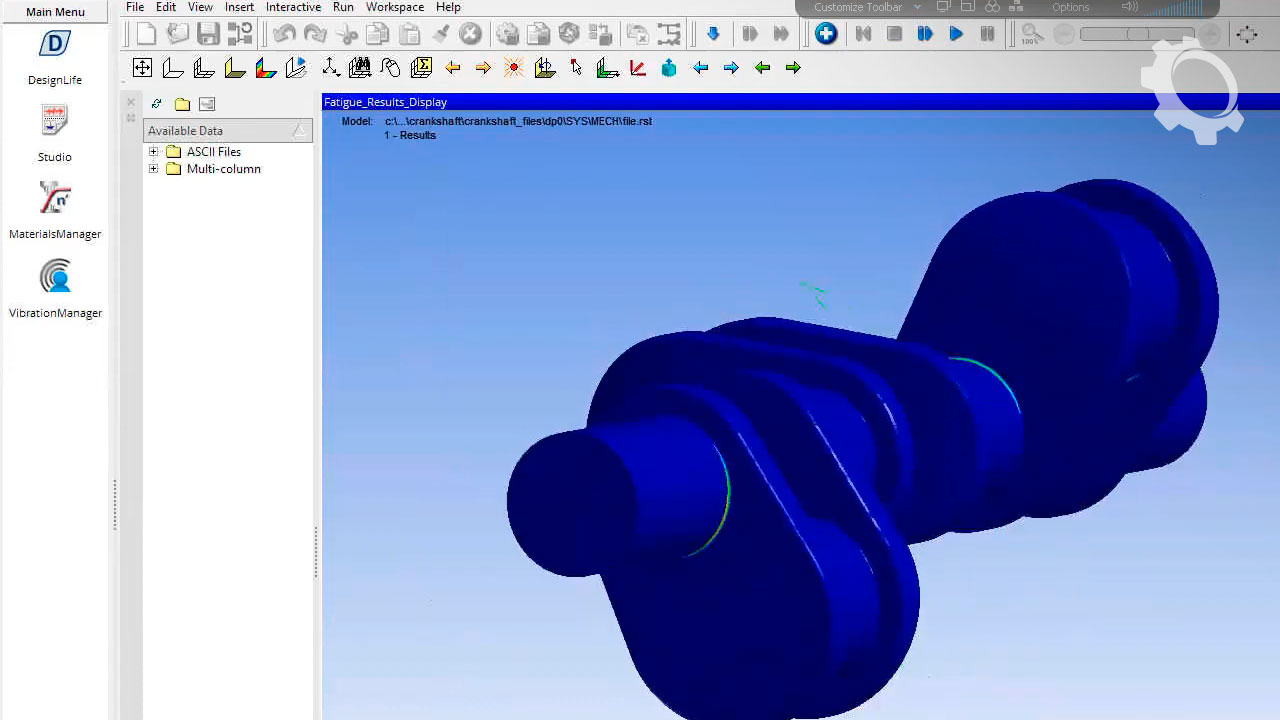Click the sigma calculation toolbar icon
Image resolution: width=1280 pixels, height=720 pixels.
point(421,68)
